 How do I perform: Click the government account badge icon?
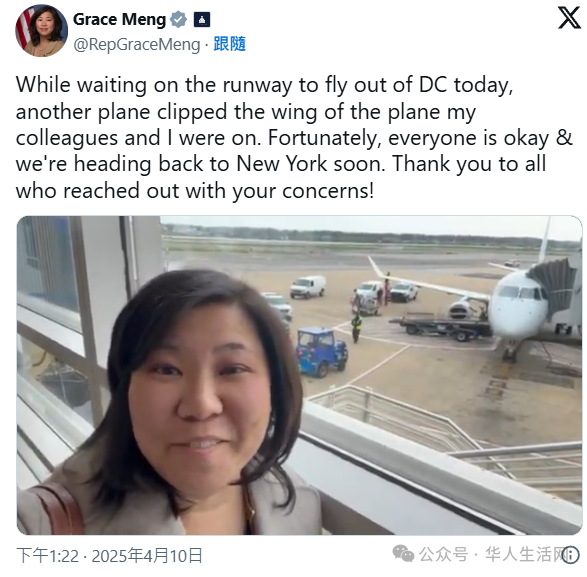click(x=202, y=19)
